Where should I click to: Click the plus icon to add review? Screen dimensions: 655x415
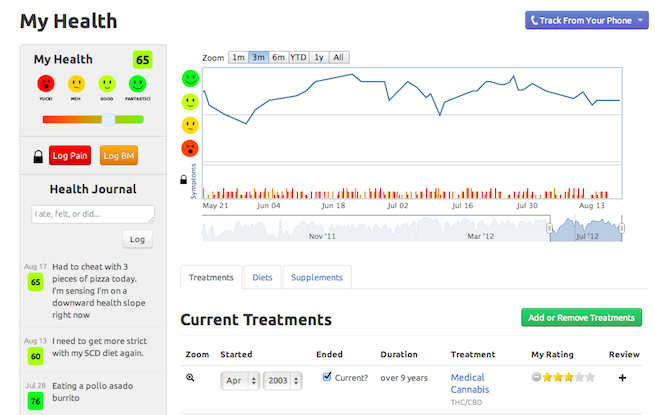point(623,378)
